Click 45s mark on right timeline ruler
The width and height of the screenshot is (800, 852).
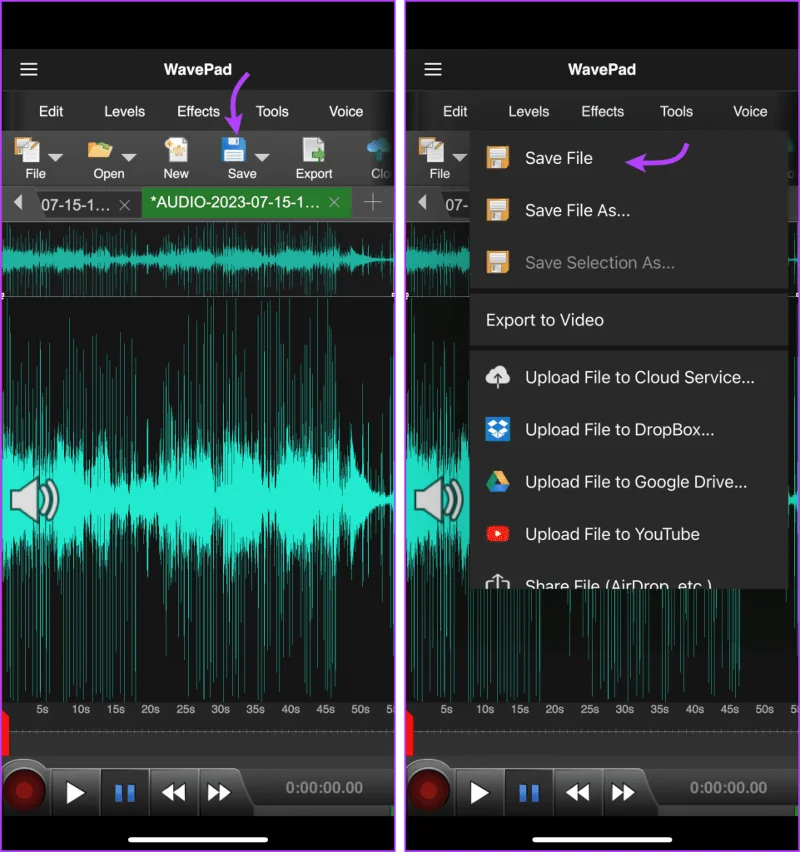coord(729,709)
